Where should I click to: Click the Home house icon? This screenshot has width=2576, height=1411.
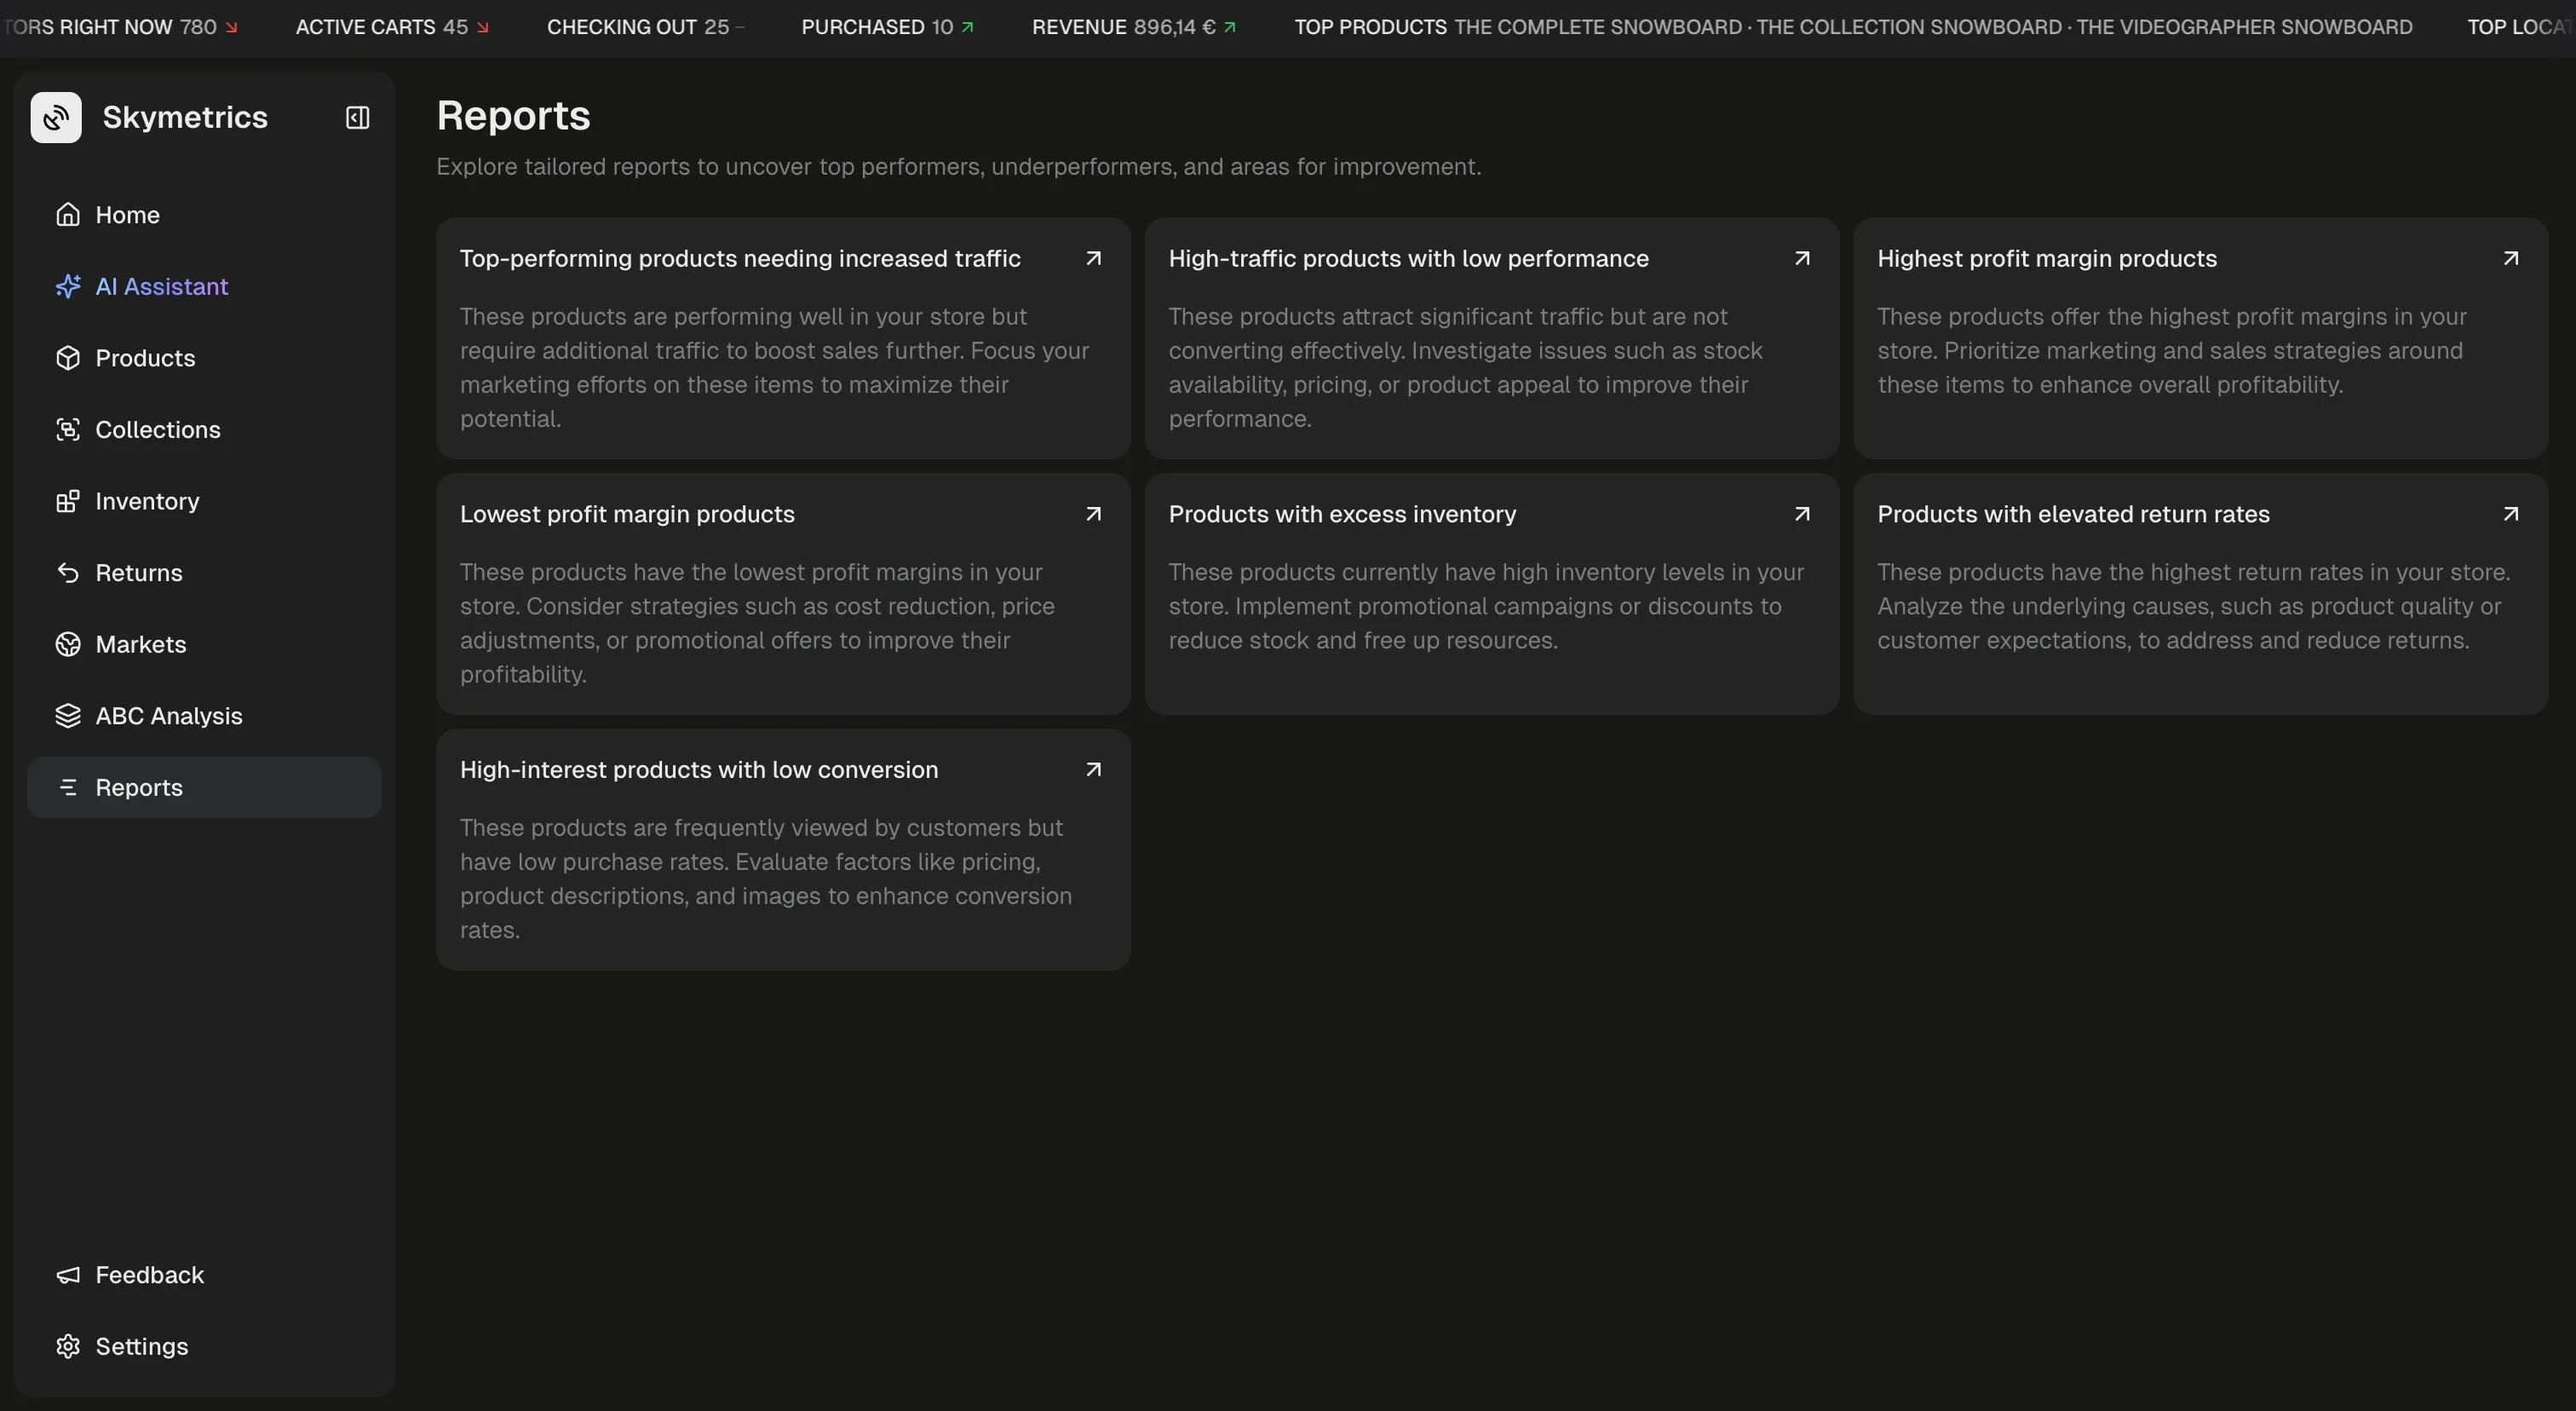coord(68,215)
